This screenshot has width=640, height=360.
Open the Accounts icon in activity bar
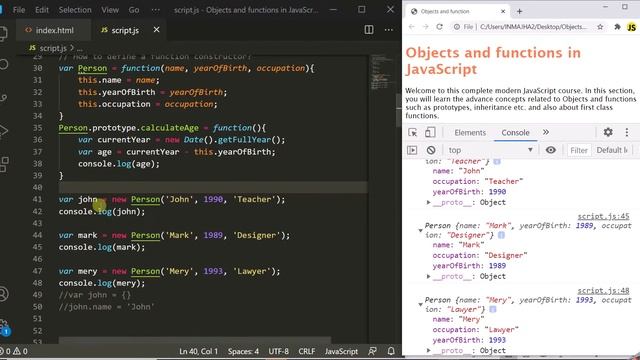(x=4, y=294)
